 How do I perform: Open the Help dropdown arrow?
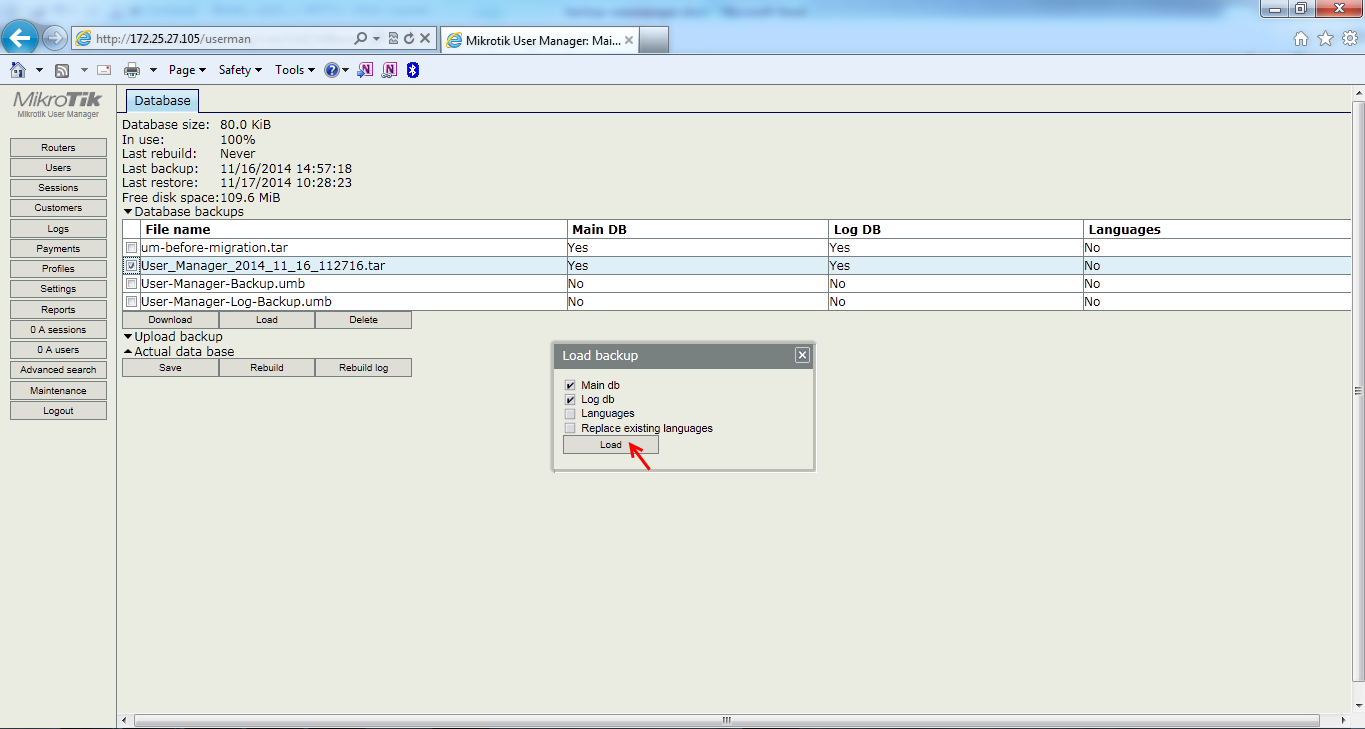point(345,70)
